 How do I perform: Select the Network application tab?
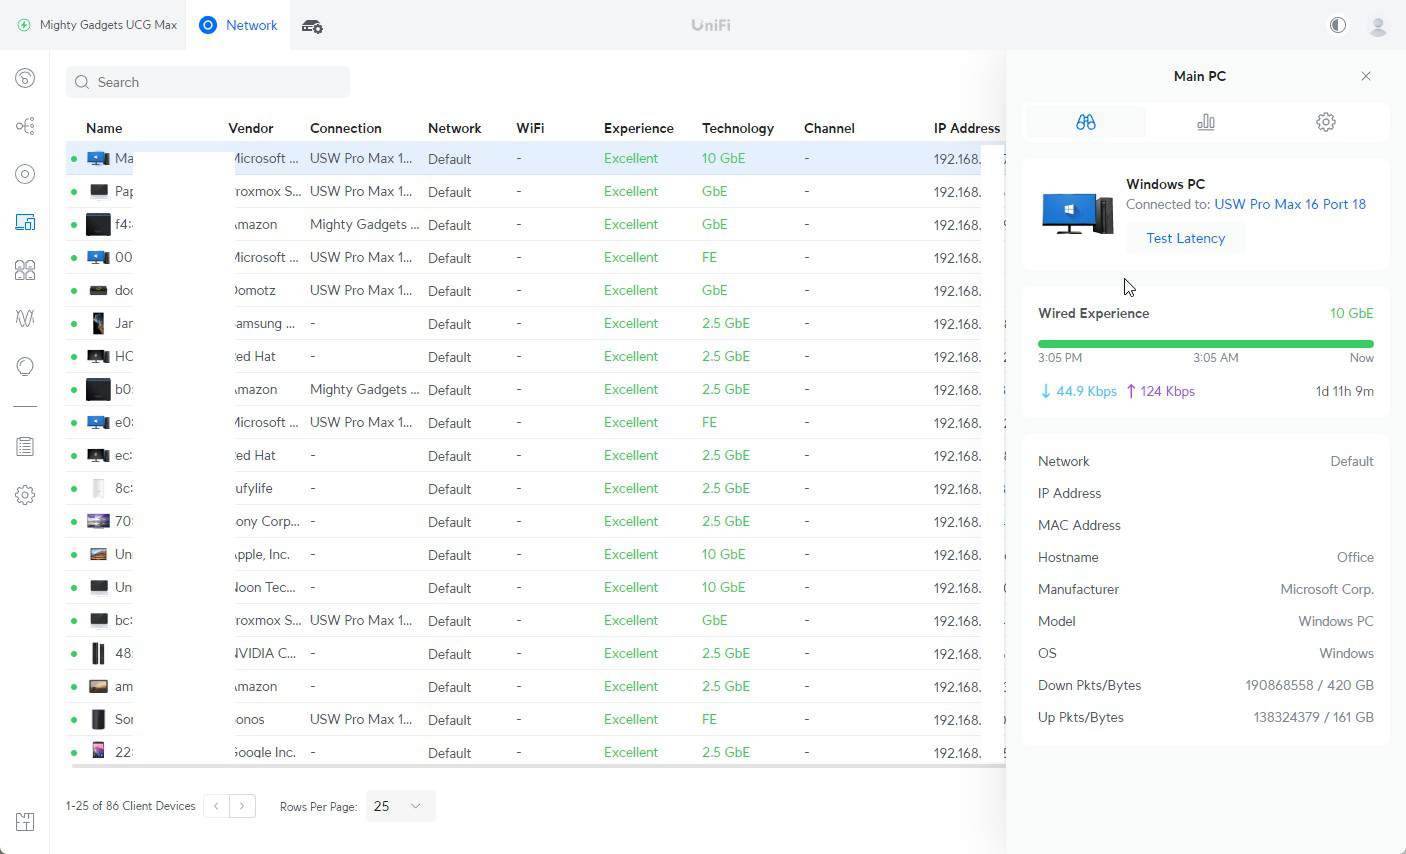pos(239,25)
